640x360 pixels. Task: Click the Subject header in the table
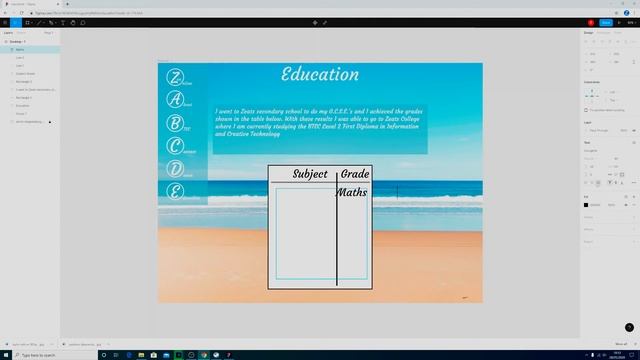[x=310, y=174]
